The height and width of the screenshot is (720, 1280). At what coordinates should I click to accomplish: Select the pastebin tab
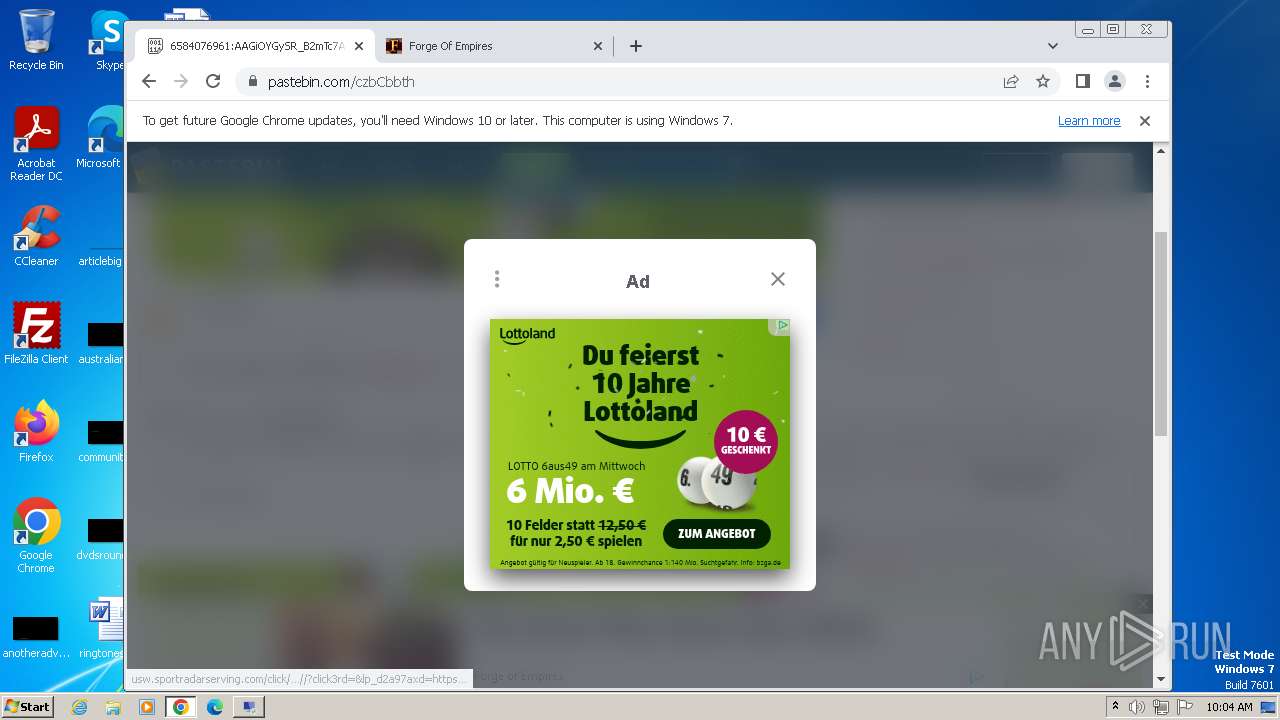tap(255, 46)
